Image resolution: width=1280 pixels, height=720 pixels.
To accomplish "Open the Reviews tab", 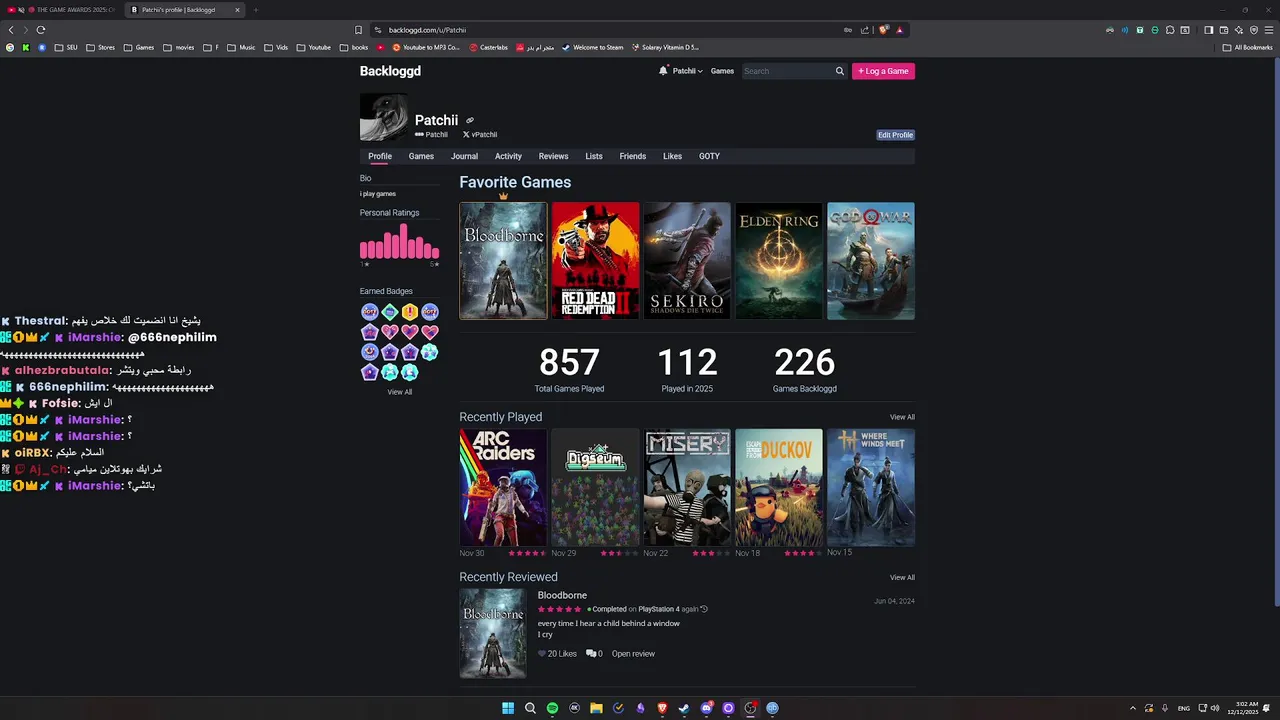I will (553, 156).
